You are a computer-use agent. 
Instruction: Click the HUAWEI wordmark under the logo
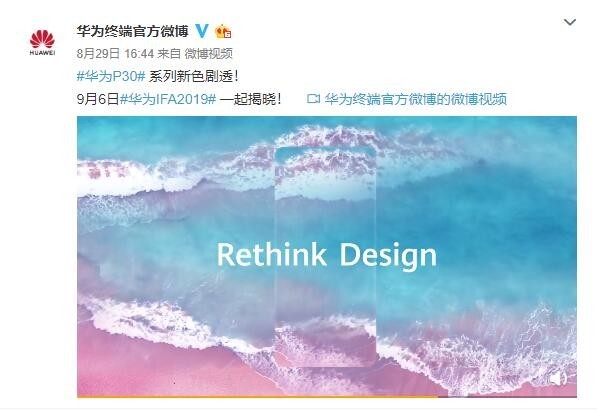point(42,53)
